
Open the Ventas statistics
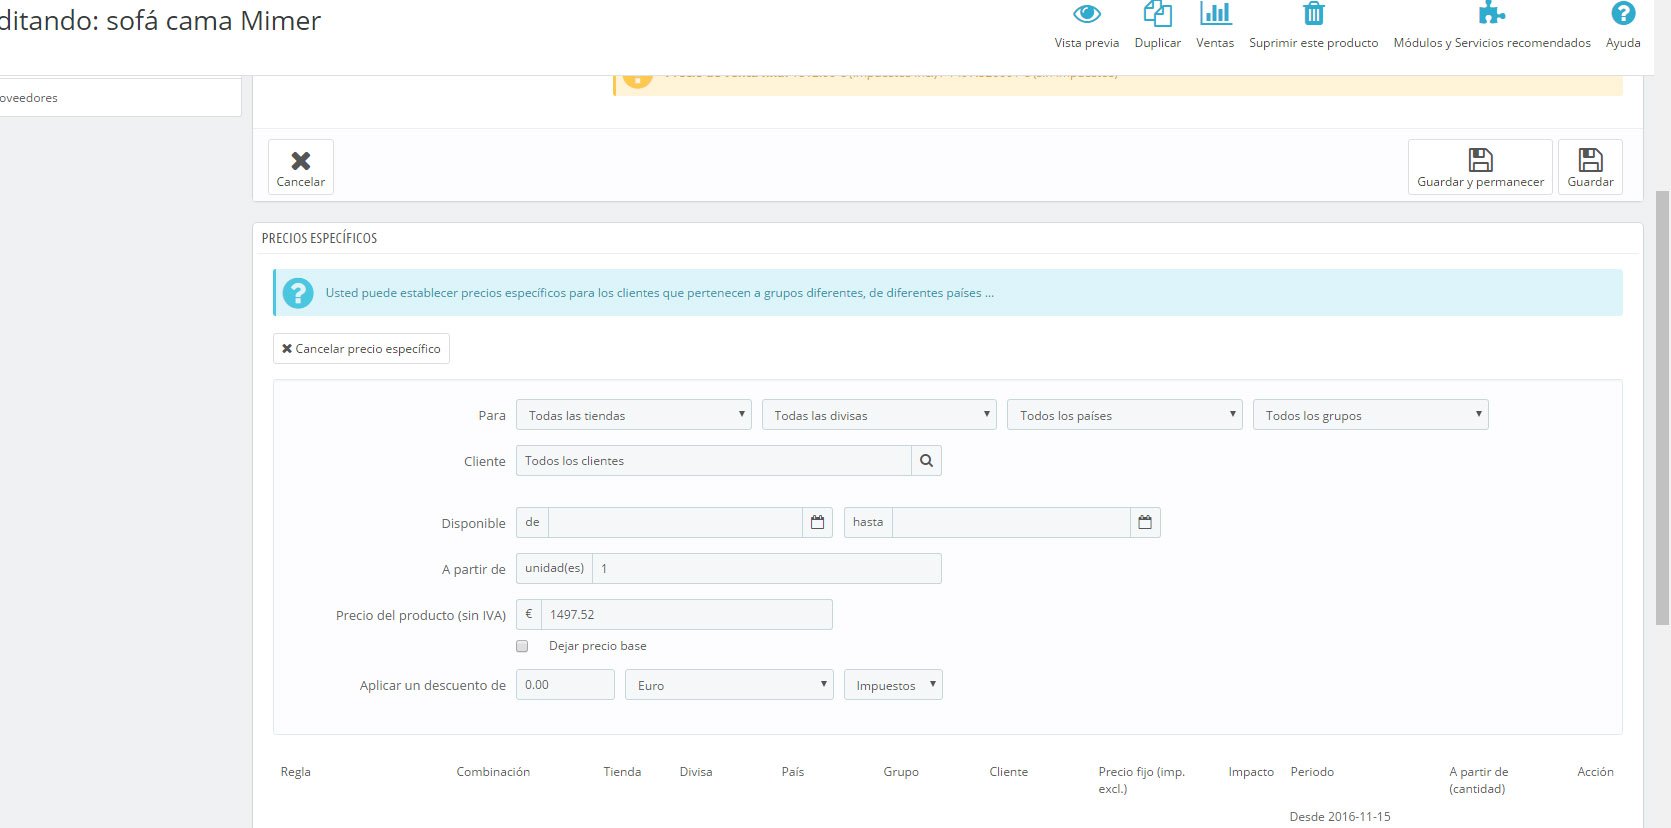coord(1215,26)
